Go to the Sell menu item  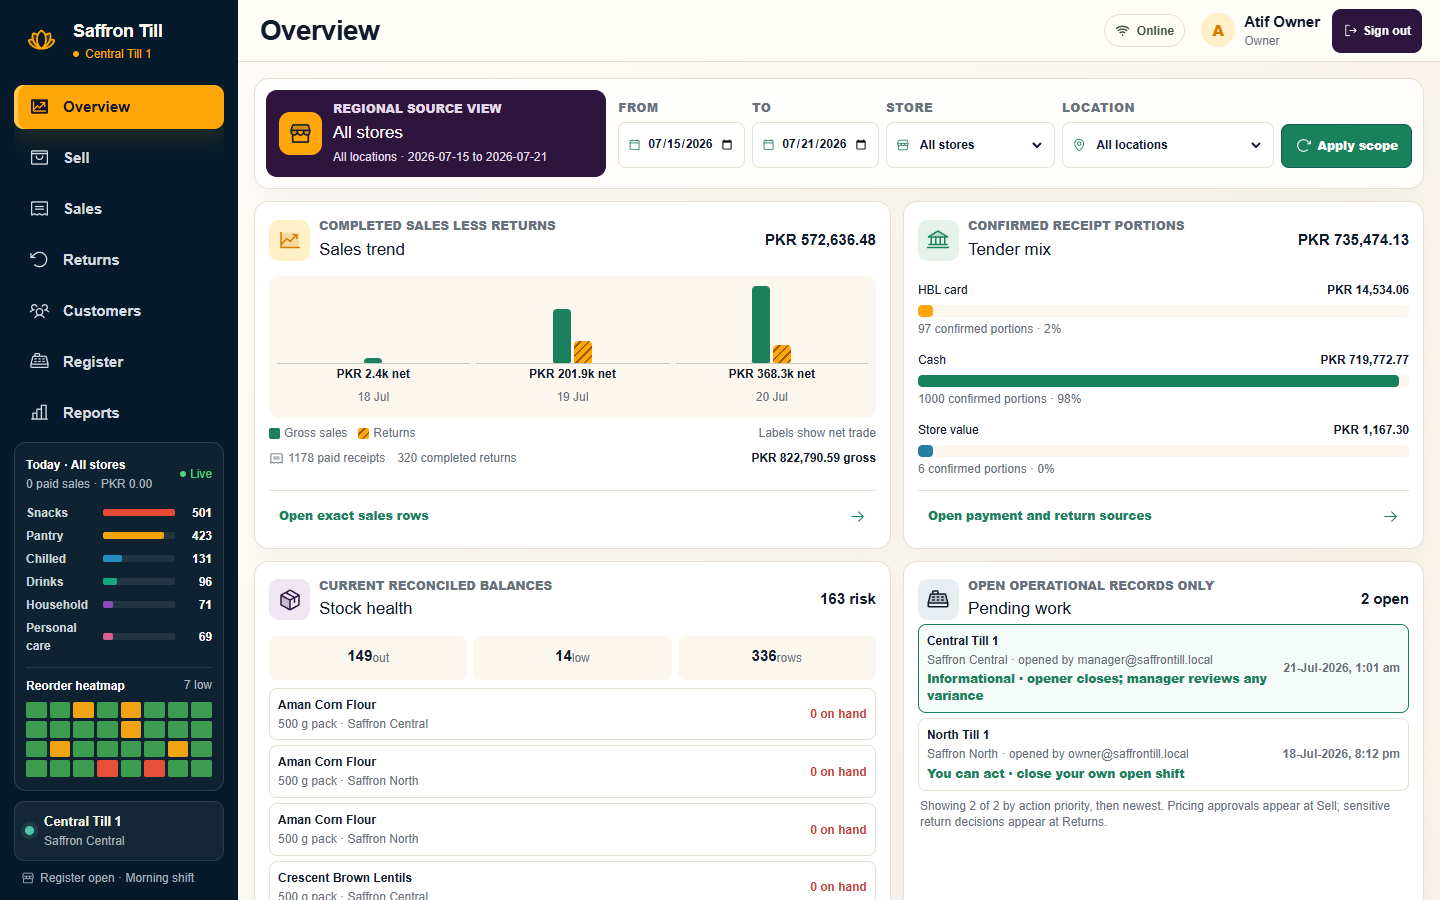pos(119,158)
